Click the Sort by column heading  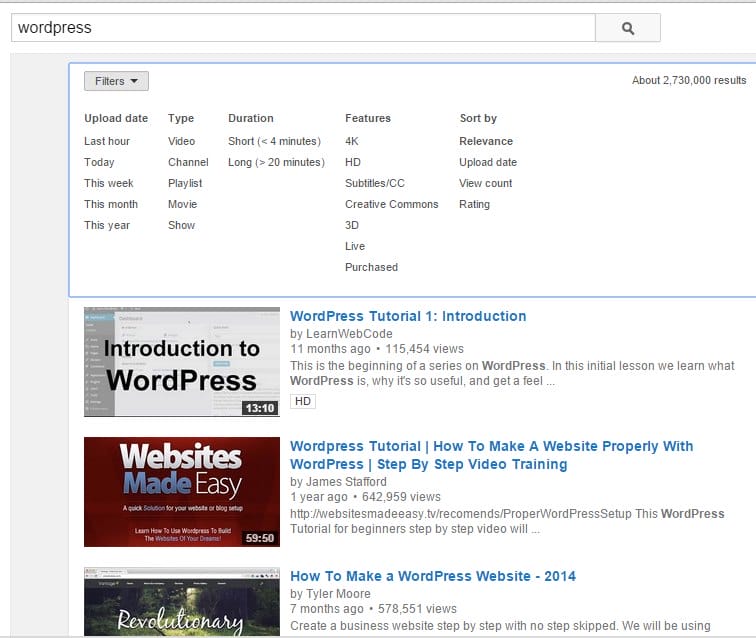point(478,118)
